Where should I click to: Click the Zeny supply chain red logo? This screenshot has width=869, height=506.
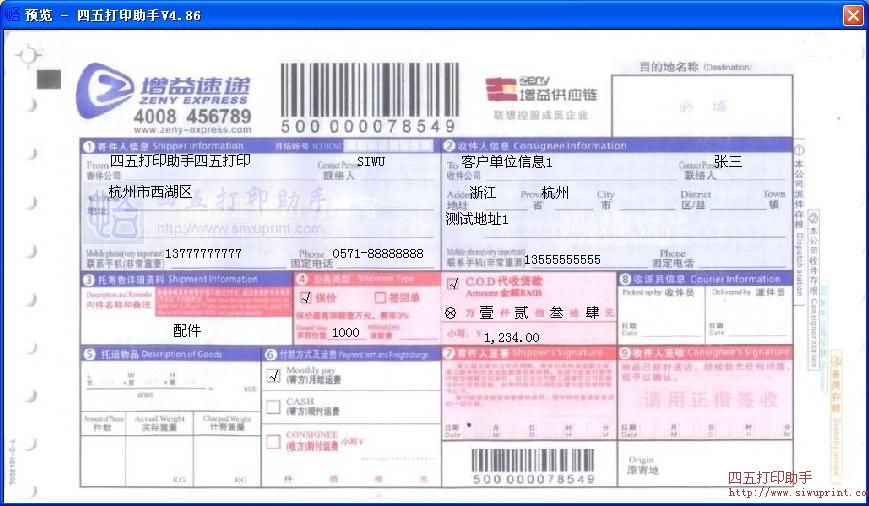(x=501, y=89)
